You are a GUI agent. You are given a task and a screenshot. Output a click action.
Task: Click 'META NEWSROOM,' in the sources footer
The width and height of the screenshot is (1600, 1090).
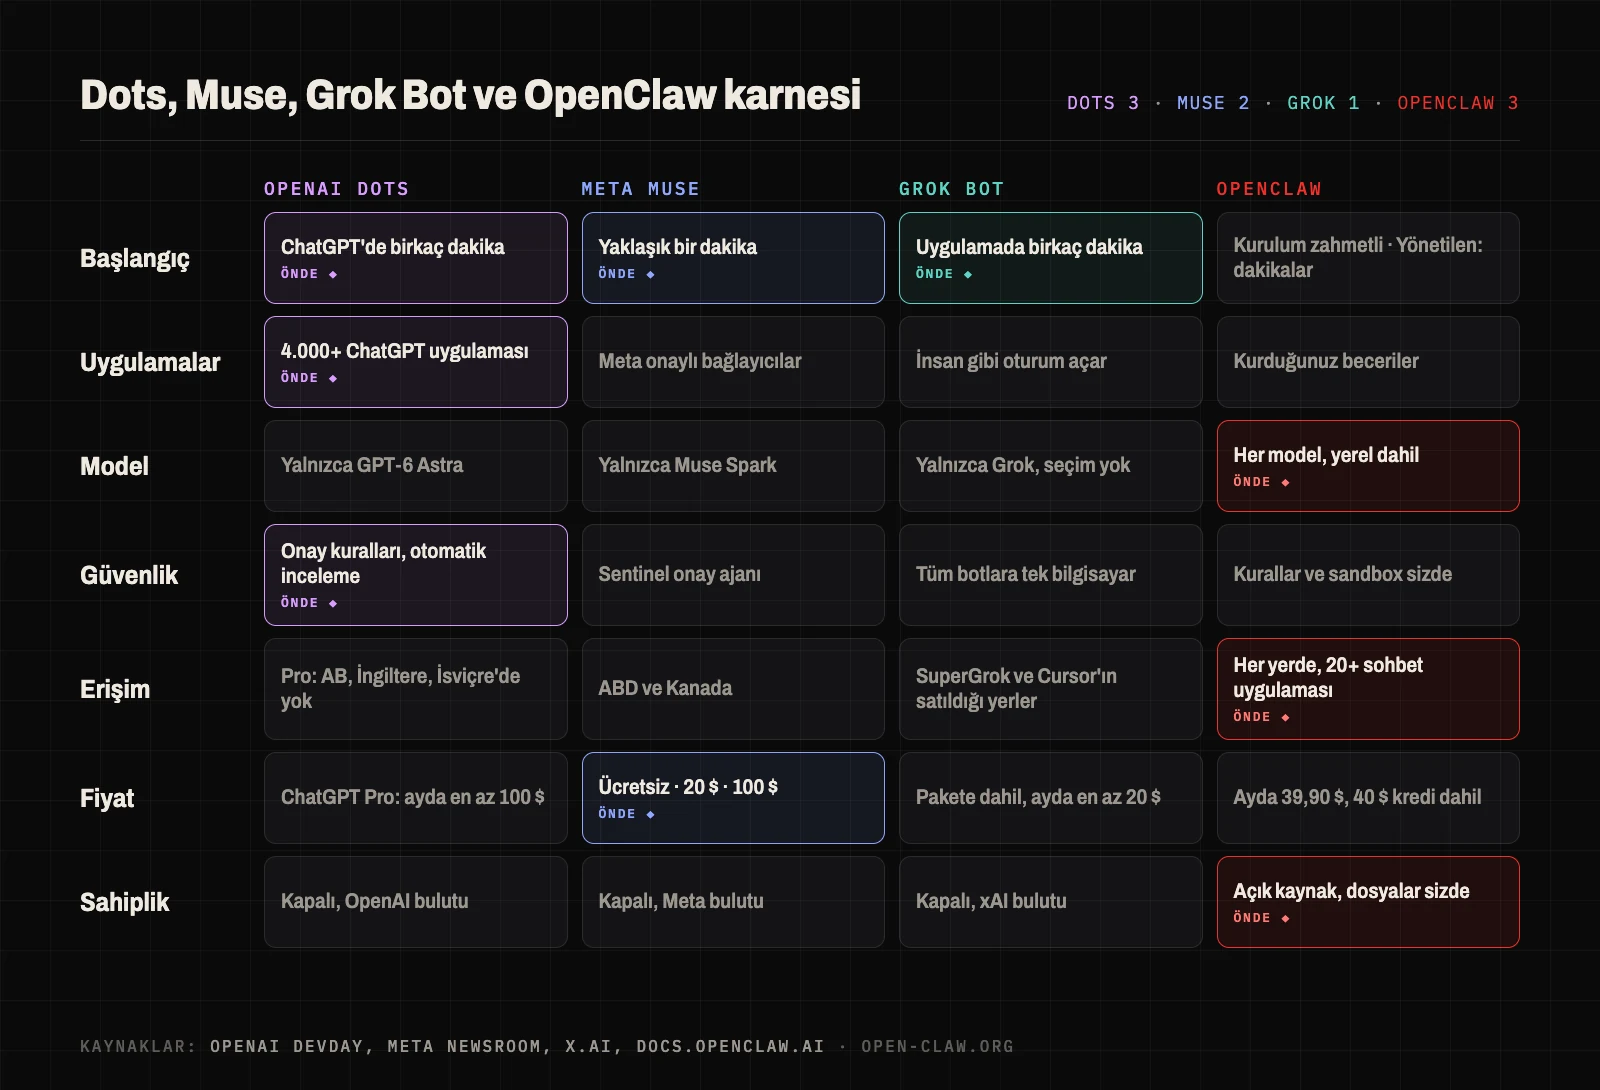click(x=470, y=1046)
